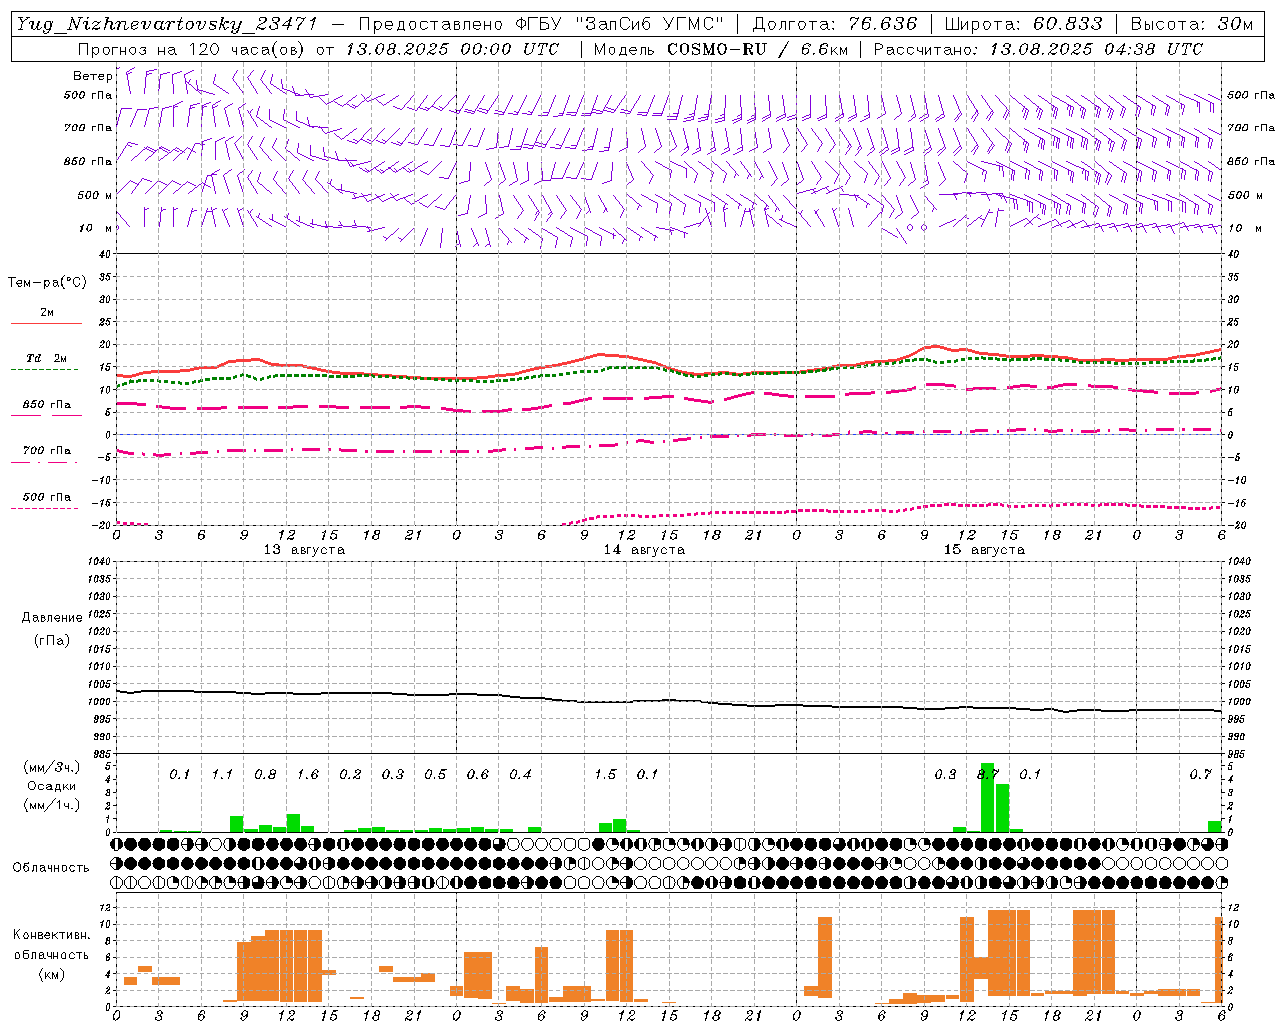Click the "Конвективн." convective cloud label

click(52, 935)
